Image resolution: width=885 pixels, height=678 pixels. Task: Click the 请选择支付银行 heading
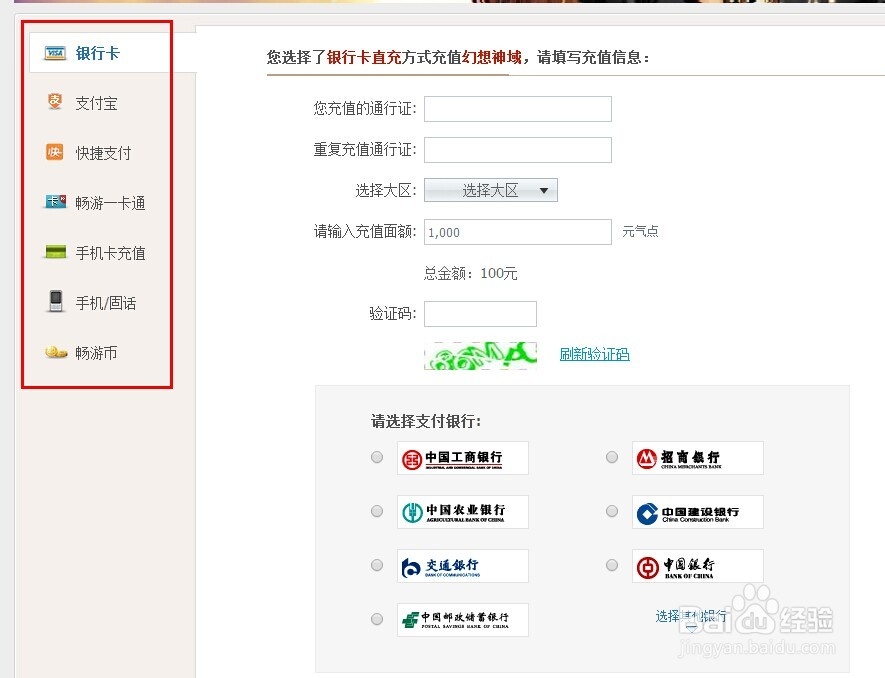(x=426, y=421)
